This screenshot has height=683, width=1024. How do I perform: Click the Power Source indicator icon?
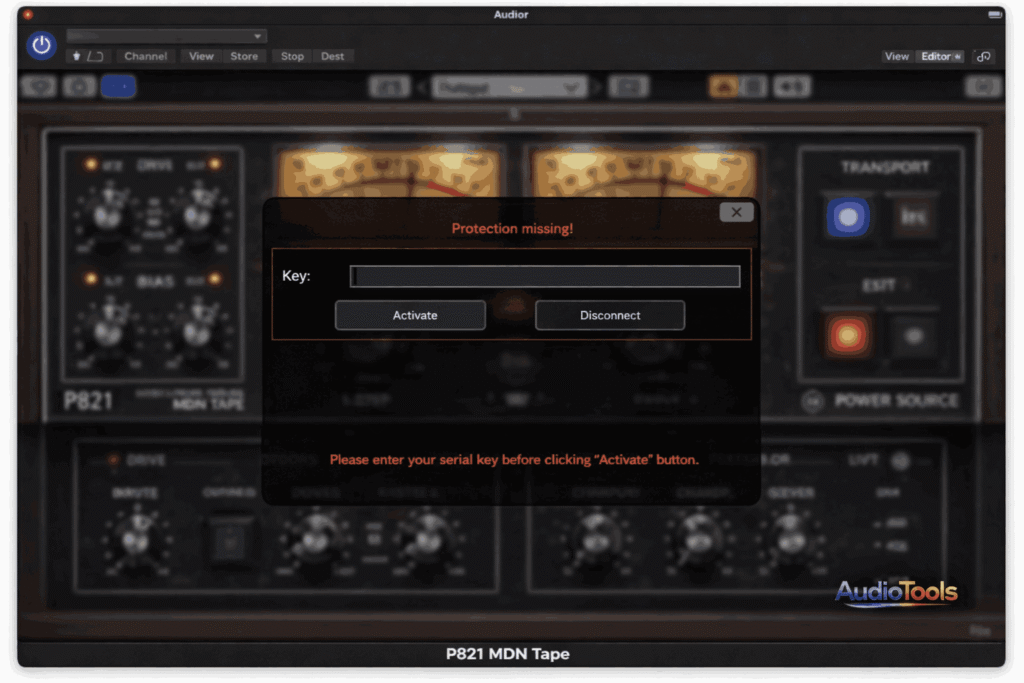coord(813,402)
